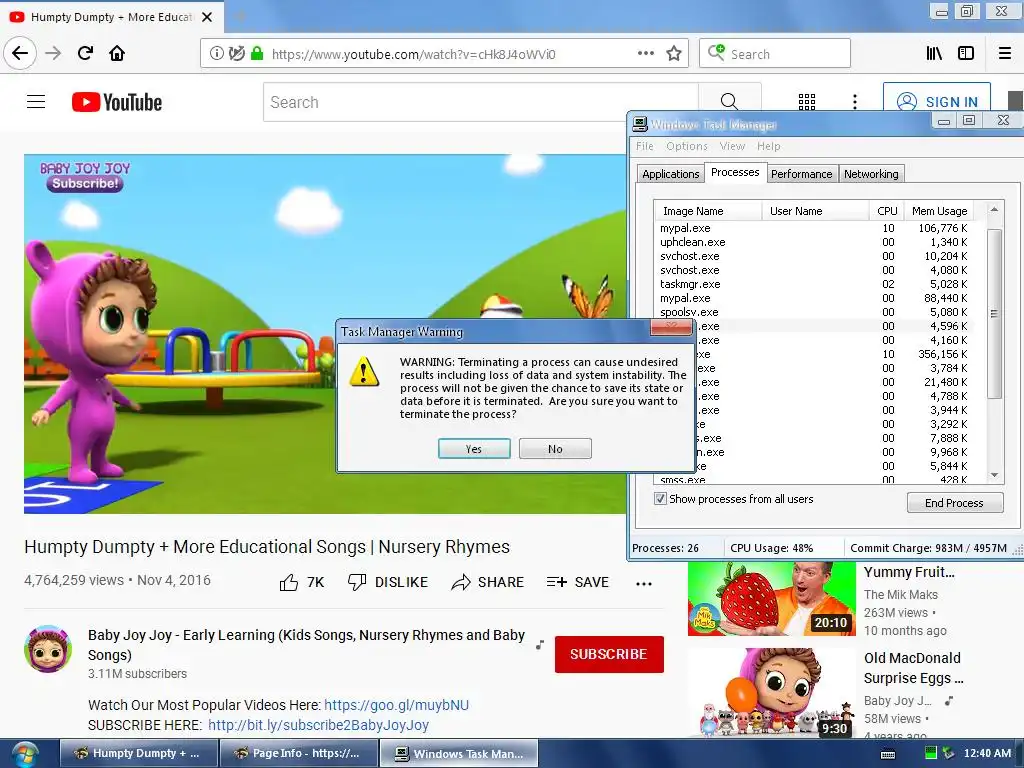Show site information icon in address bar

tap(216, 54)
